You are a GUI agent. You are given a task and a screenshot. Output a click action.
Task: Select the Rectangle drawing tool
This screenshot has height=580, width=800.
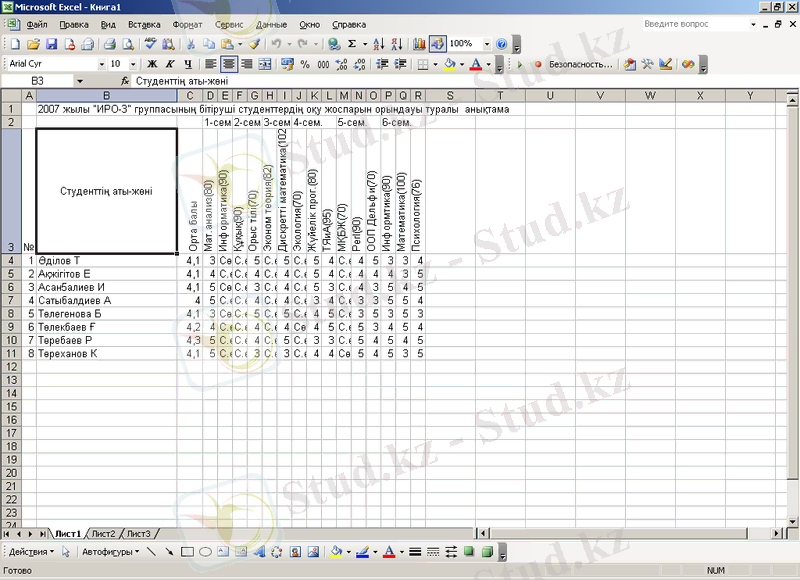[187, 551]
